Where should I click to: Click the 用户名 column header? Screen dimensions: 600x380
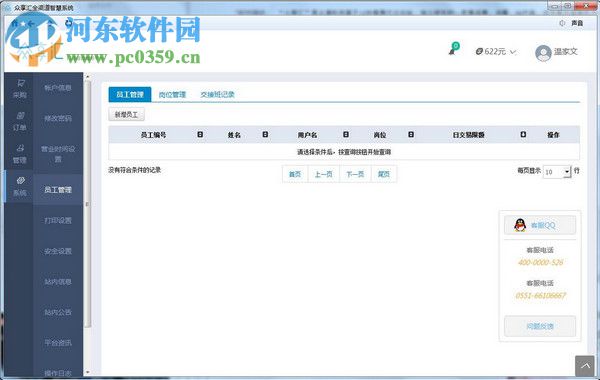(x=307, y=135)
